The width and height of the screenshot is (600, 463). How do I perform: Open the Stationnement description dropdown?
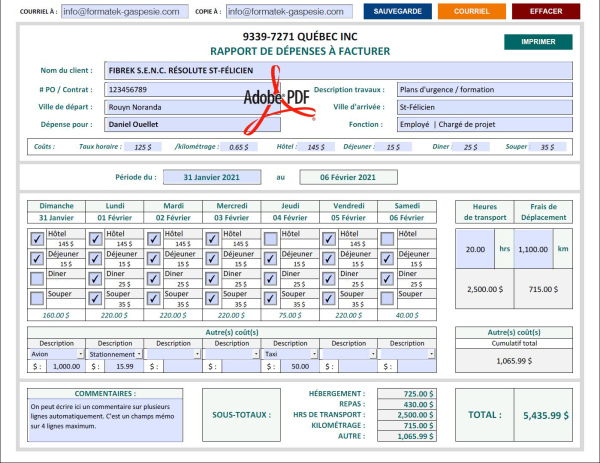coord(138,354)
